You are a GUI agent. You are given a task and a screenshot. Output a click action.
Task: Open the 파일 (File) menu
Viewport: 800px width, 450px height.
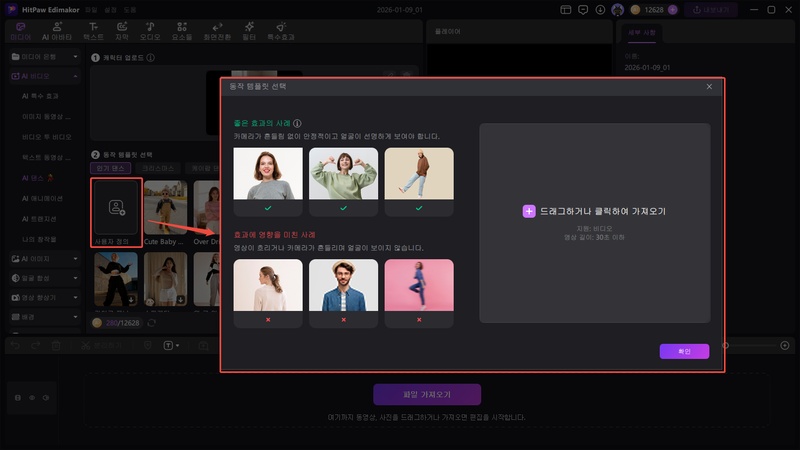[91, 10]
